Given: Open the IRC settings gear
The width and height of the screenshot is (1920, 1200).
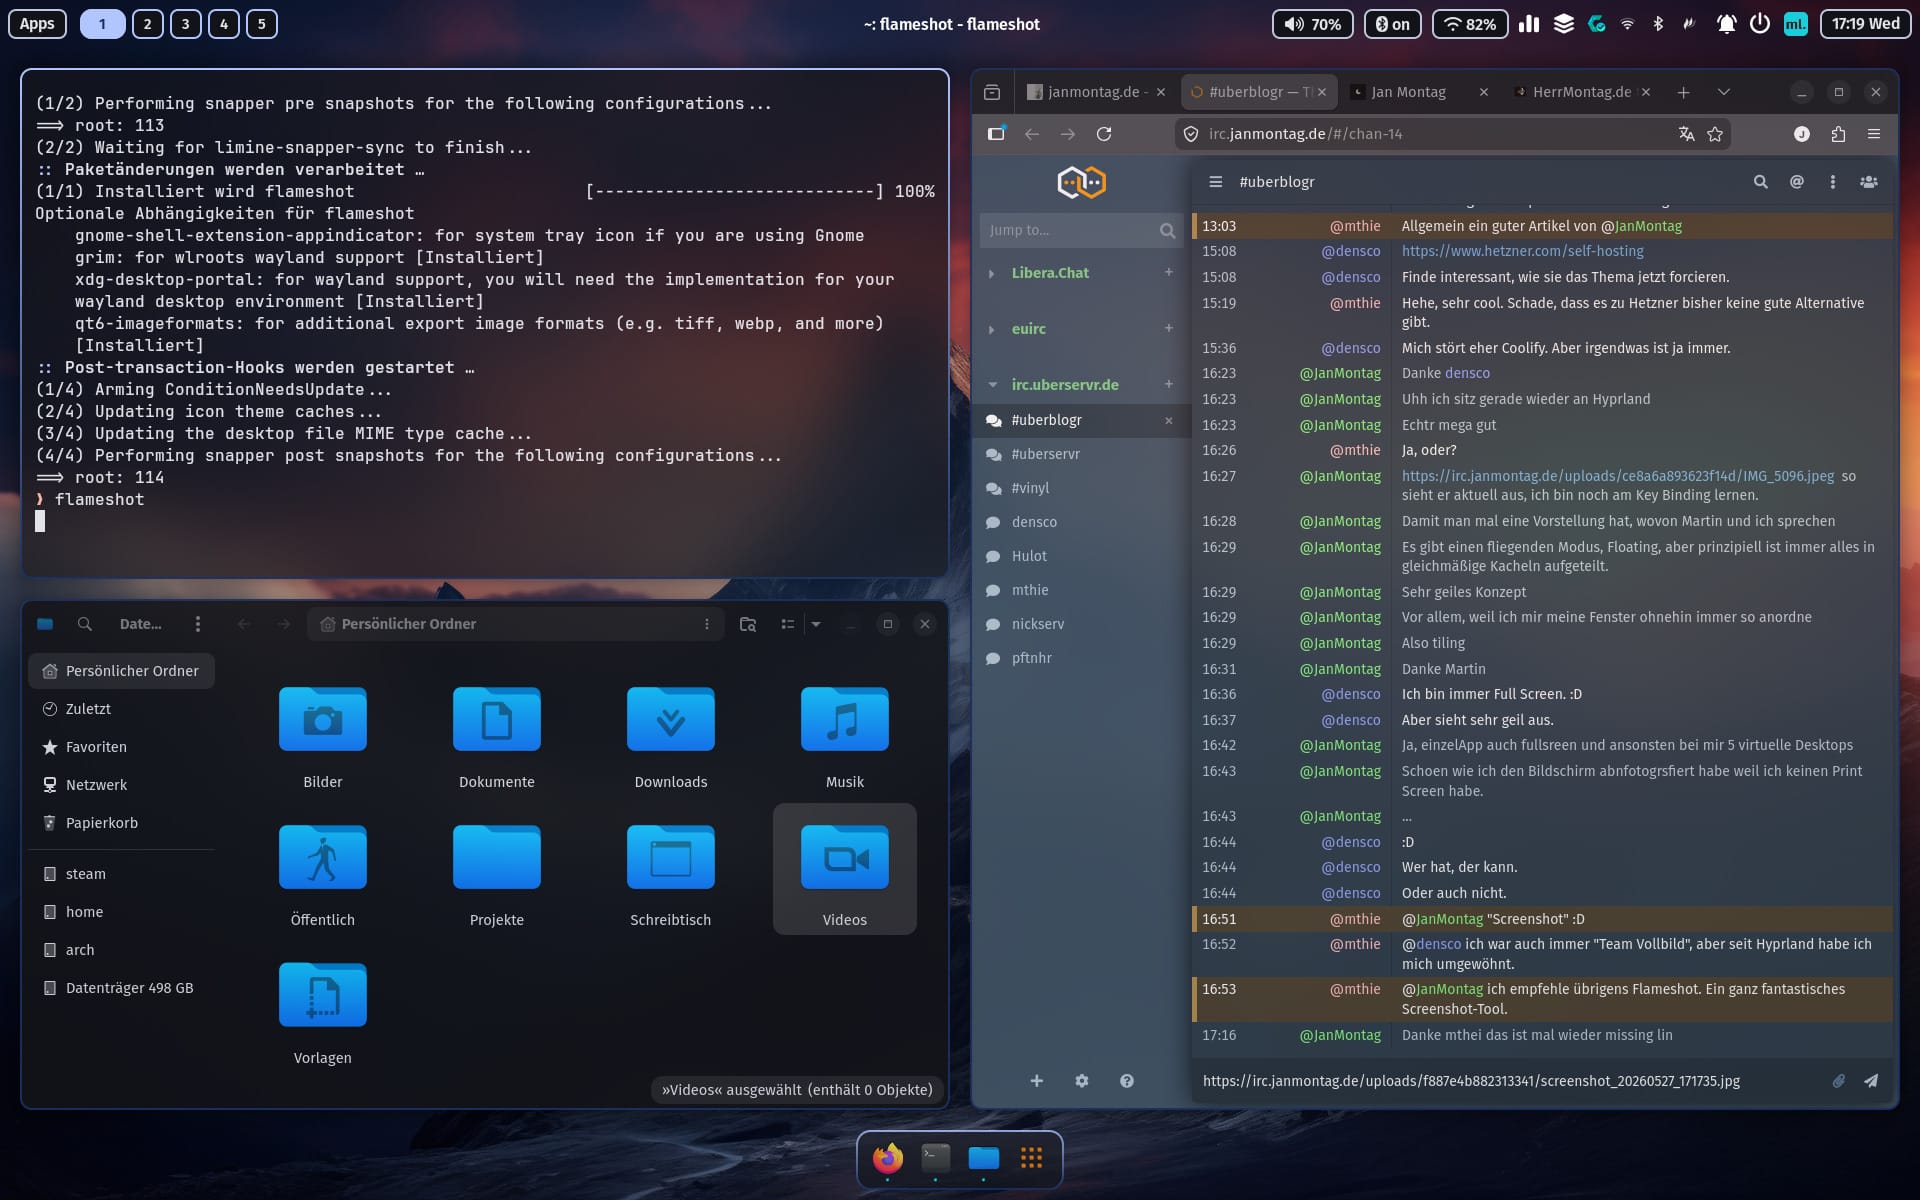Looking at the screenshot, I should point(1081,1081).
